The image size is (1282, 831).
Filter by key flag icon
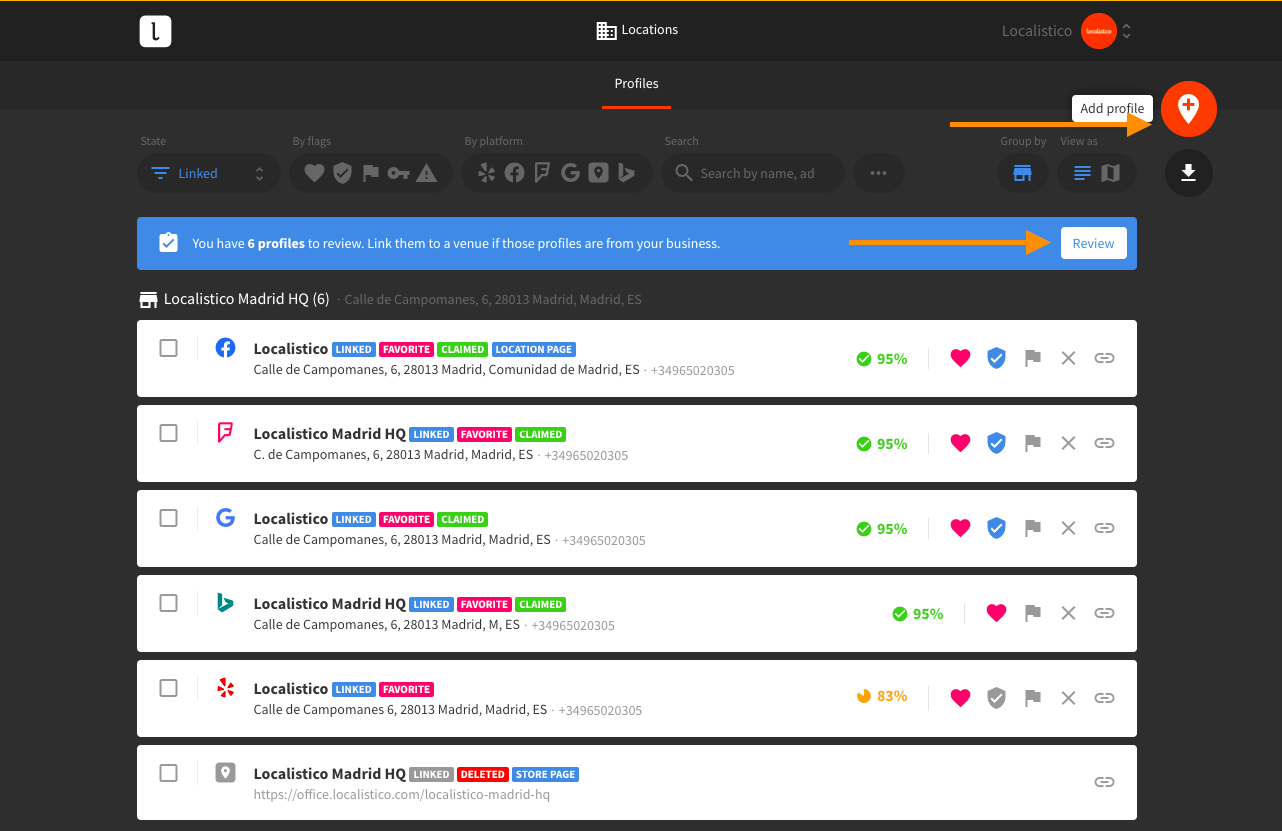pyautogui.click(x=398, y=173)
